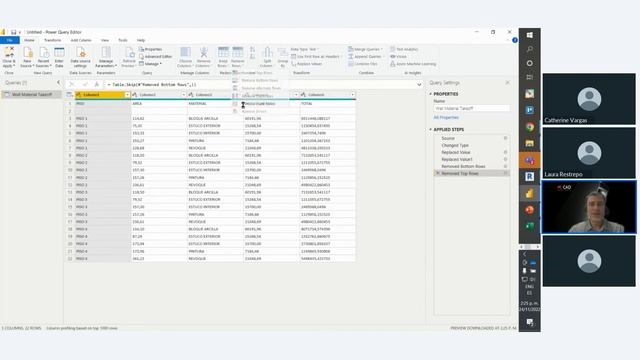
Task: Collapse the APPLIED STEPS section
Action: coord(431,129)
